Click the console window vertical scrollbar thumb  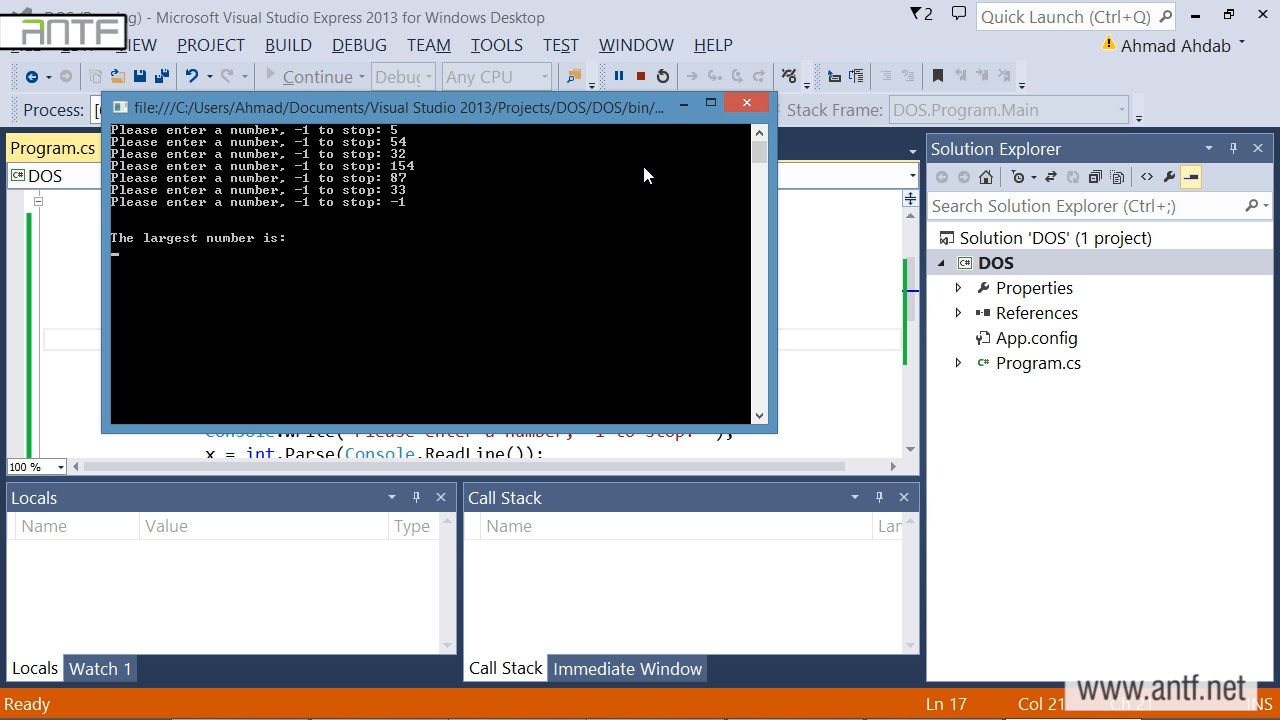coord(759,152)
